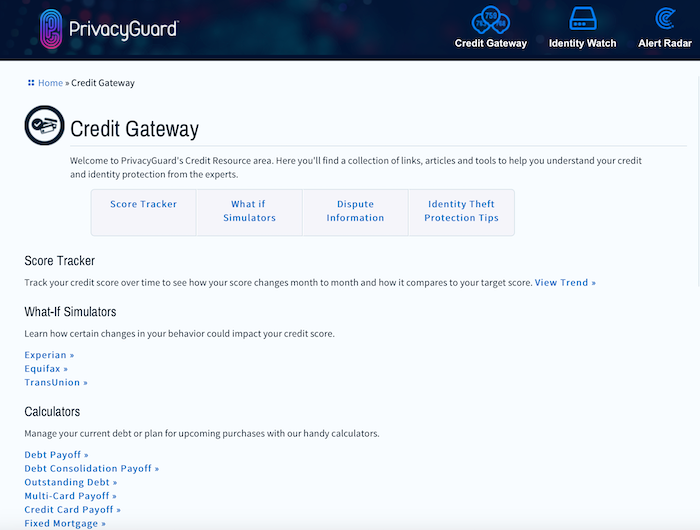Open the TransUnion simulator link

click(56, 383)
